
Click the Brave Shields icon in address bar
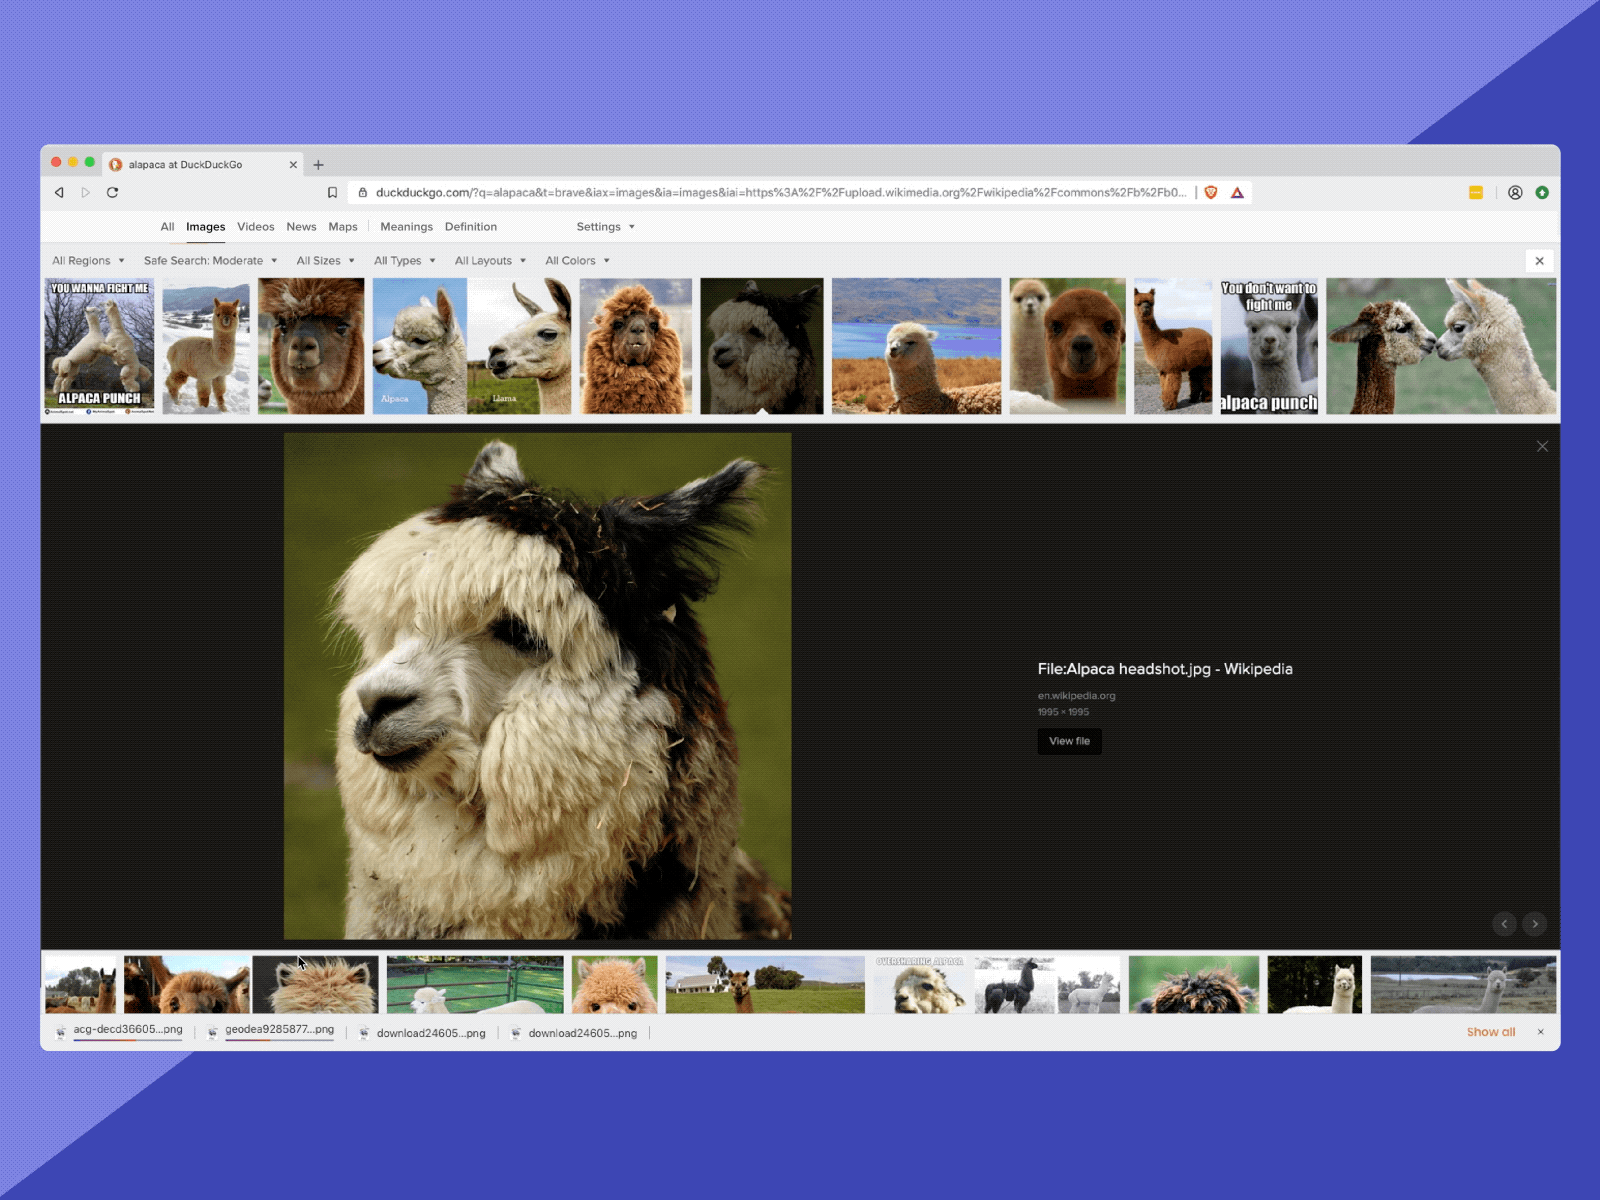[x=1210, y=192]
